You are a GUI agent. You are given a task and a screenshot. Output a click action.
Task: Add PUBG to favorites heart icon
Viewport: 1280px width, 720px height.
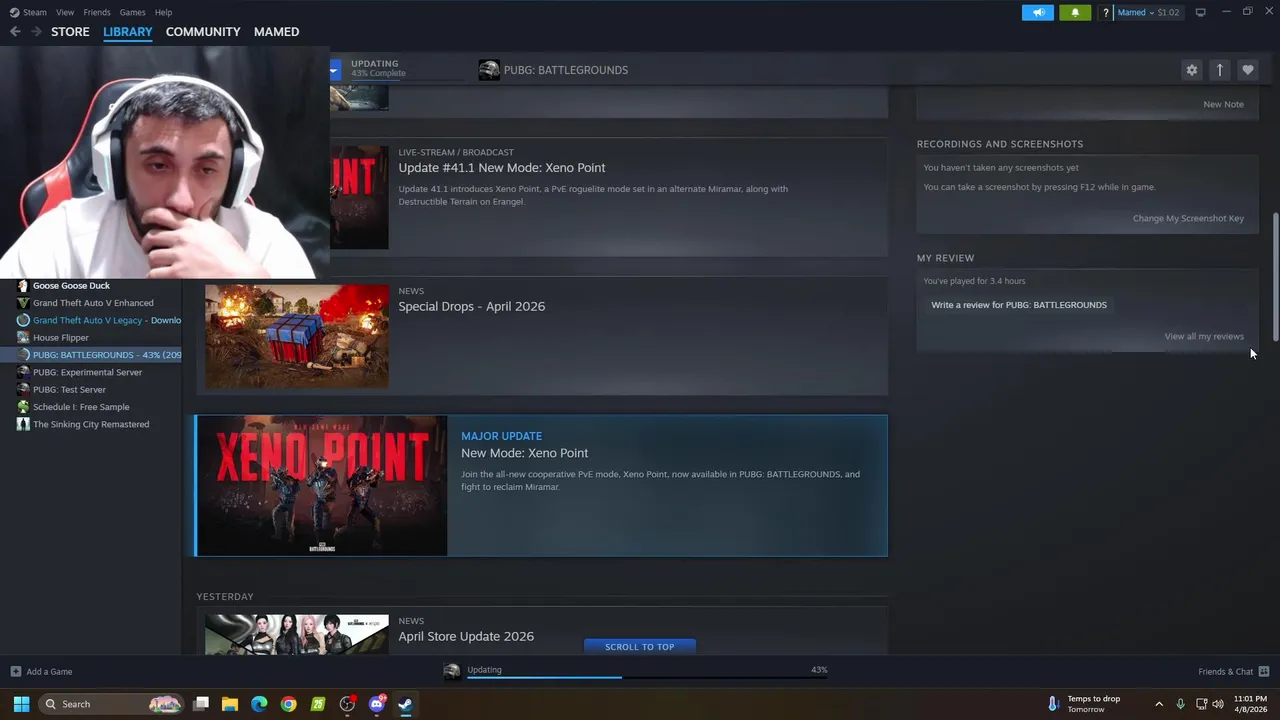tap(1247, 70)
